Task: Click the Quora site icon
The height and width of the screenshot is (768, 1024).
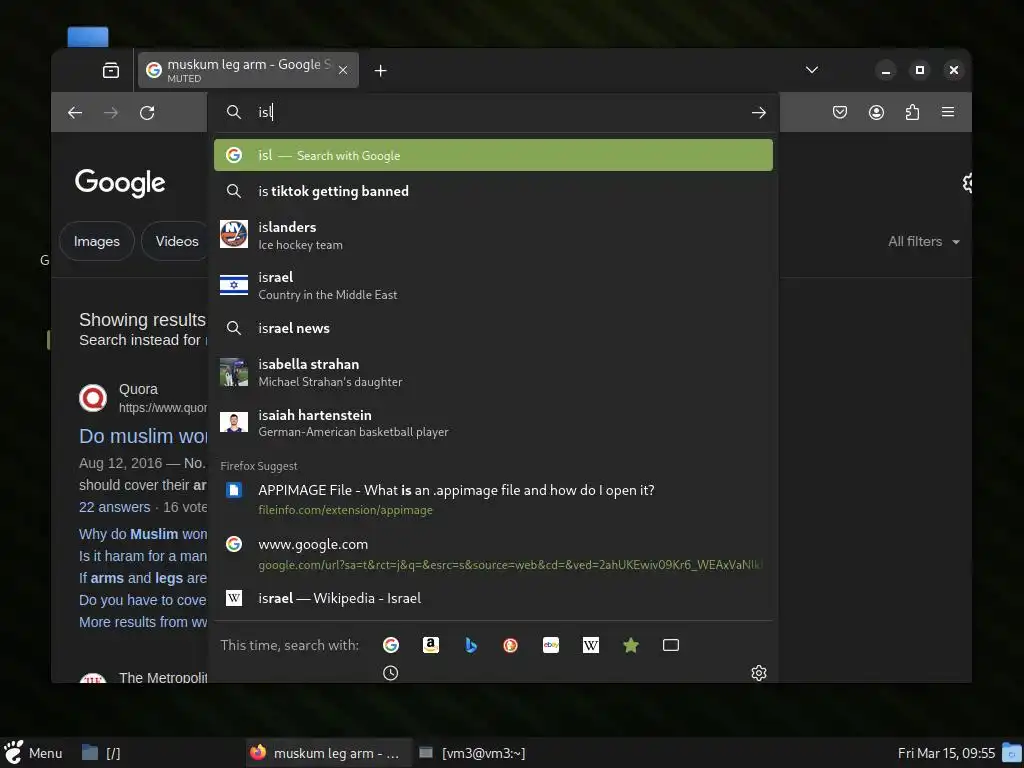Action: [93, 398]
